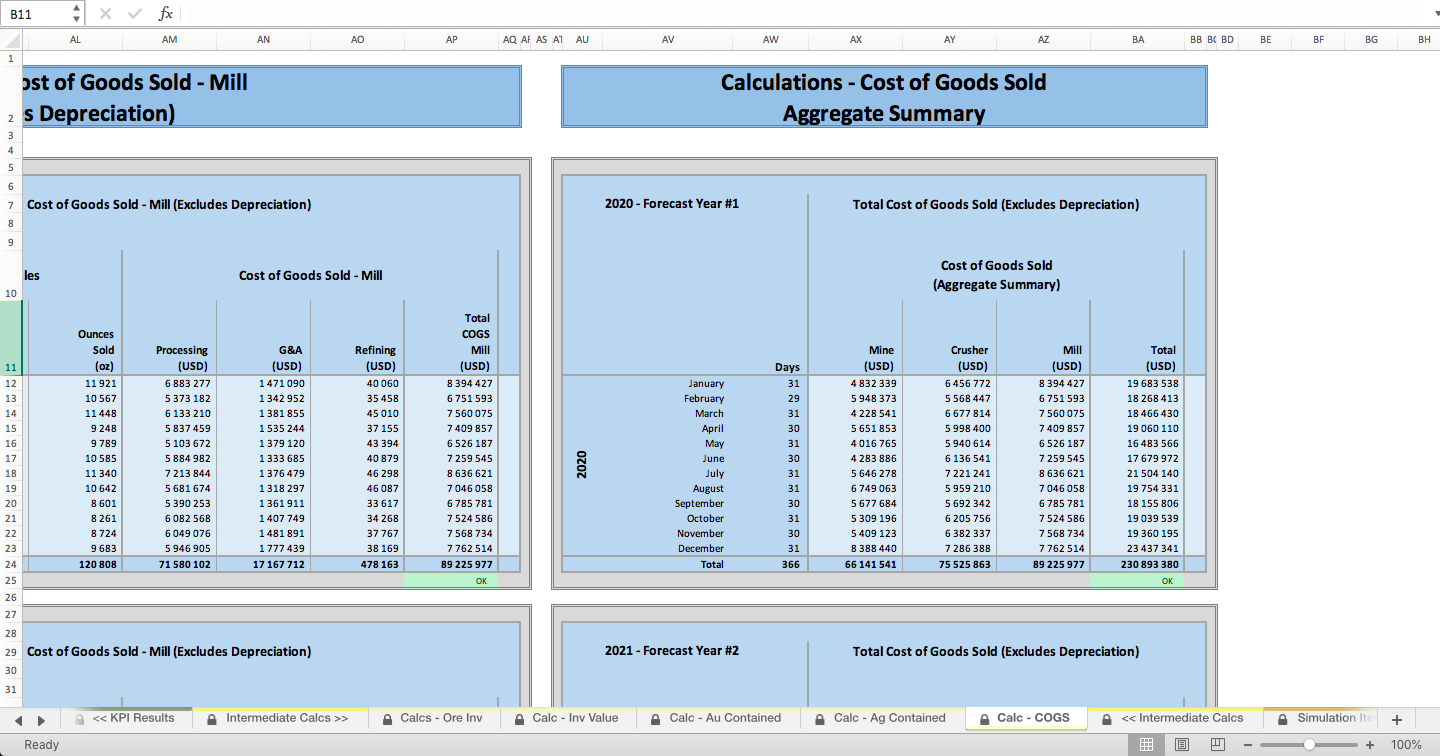Open the << KPI Results sheet tab
1440x756 pixels.
pos(124,718)
